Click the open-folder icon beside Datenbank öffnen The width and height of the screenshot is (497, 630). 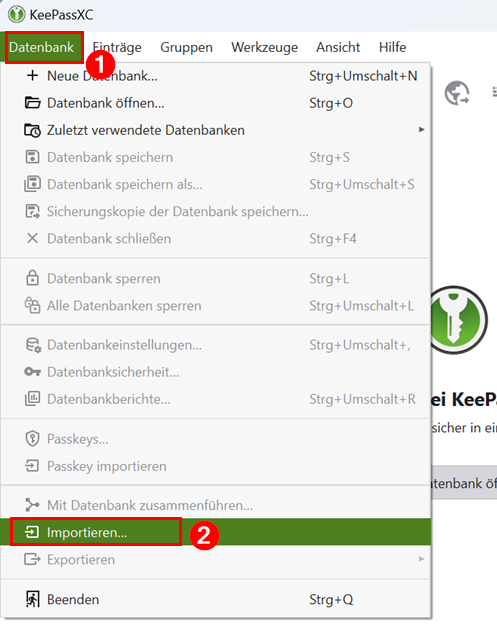(32, 103)
